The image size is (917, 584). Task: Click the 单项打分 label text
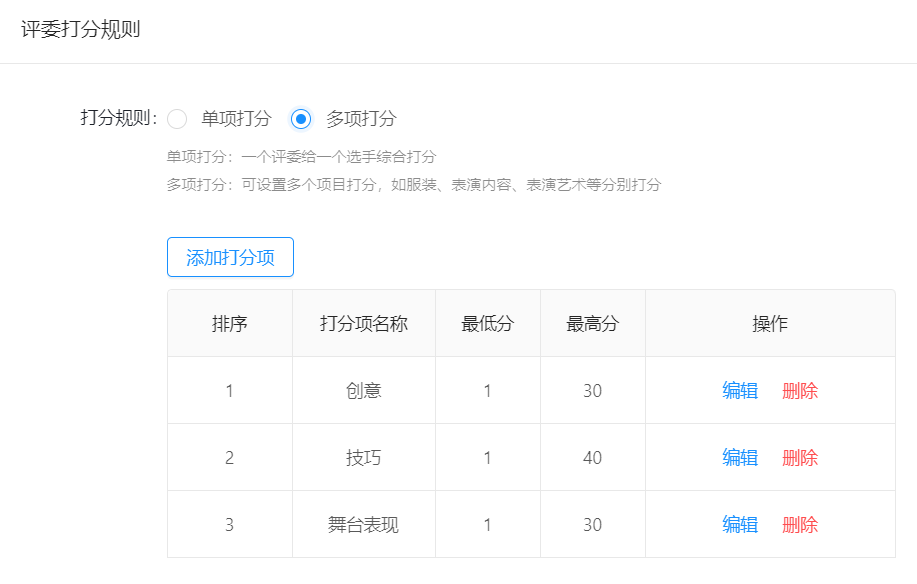(x=236, y=119)
